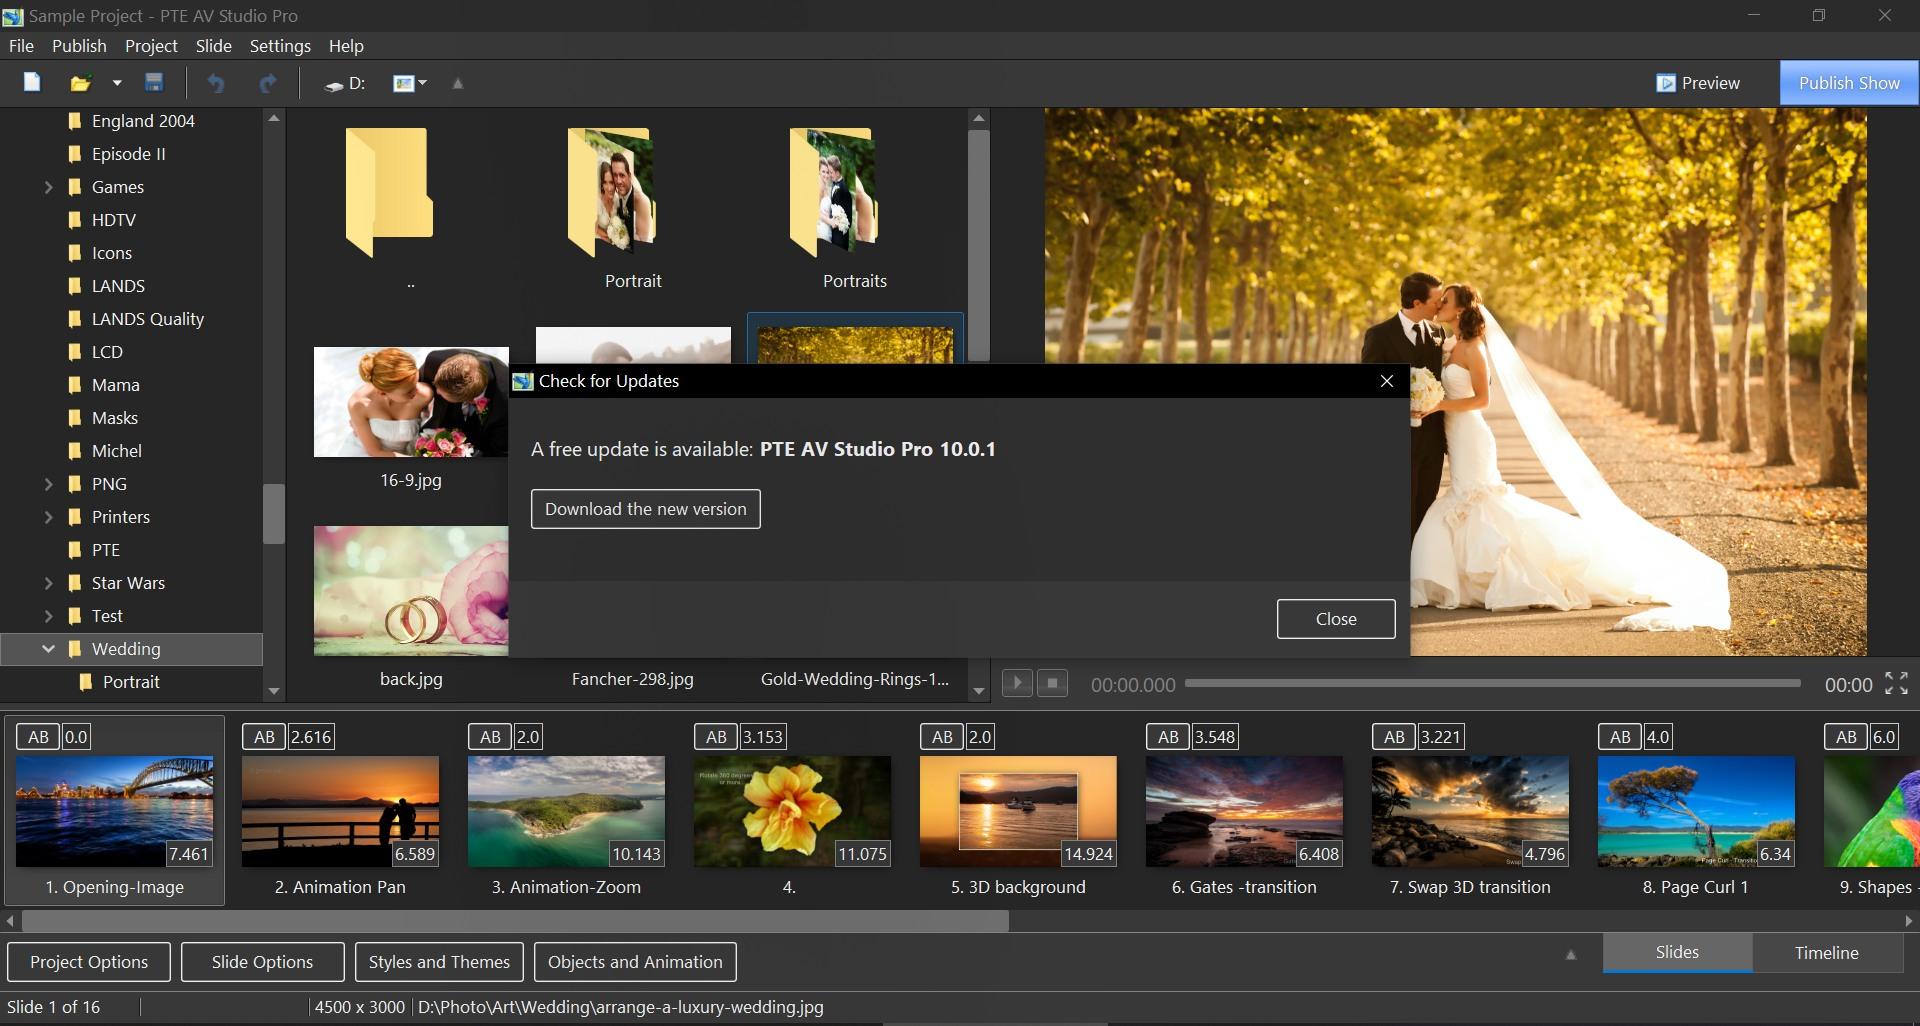This screenshot has height=1026, width=1920.
Task: Open the Project menu
Action: point(151,46)
